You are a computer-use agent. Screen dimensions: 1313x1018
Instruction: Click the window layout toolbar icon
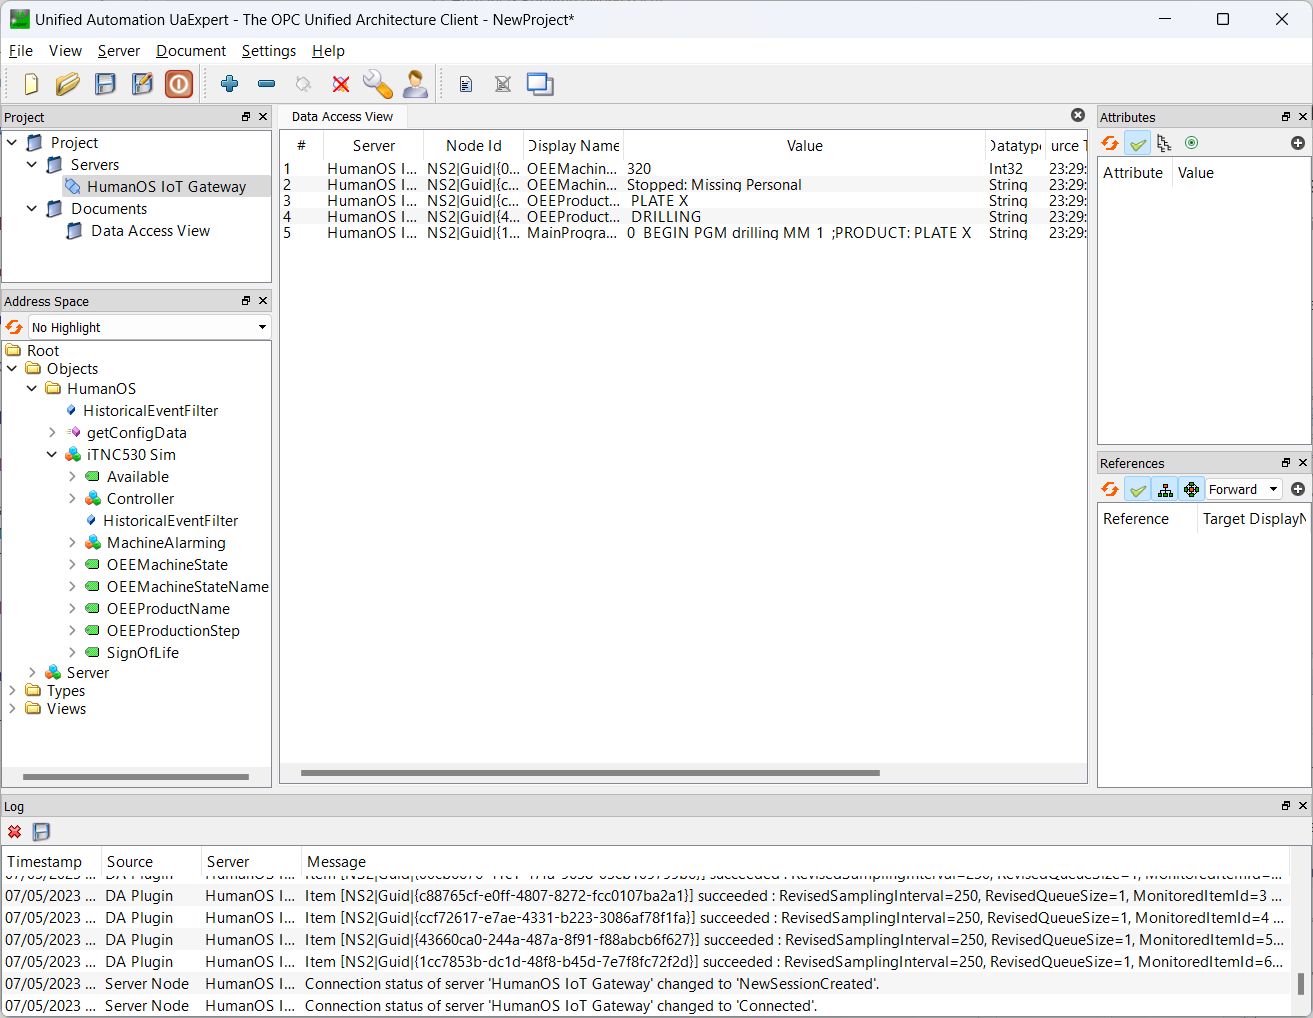coord(540,84)
